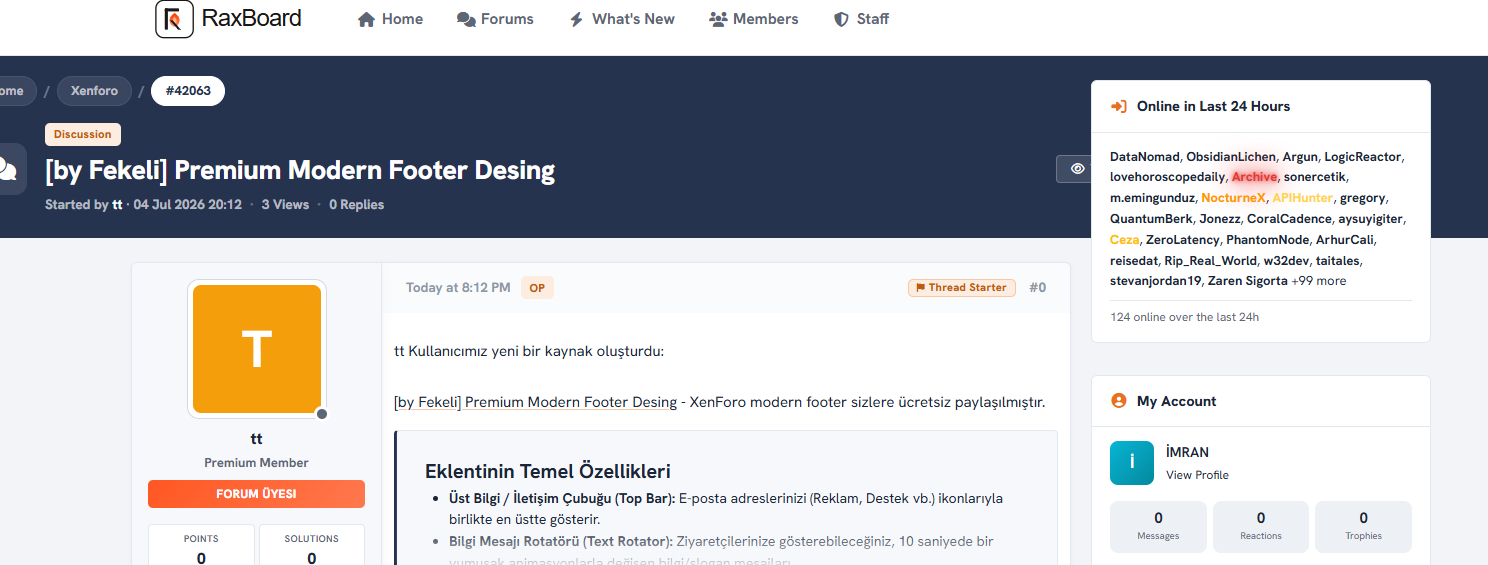Viewport: 1488px width, 565px height.
Task: Open the Staff page
Action: tap(861, 19)
